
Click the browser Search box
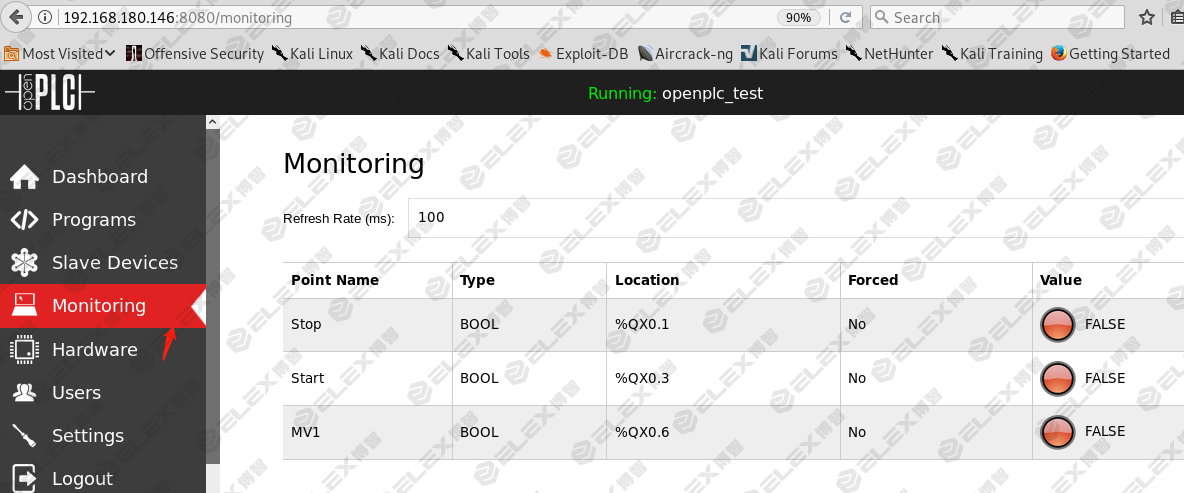(x=997, y=17)
